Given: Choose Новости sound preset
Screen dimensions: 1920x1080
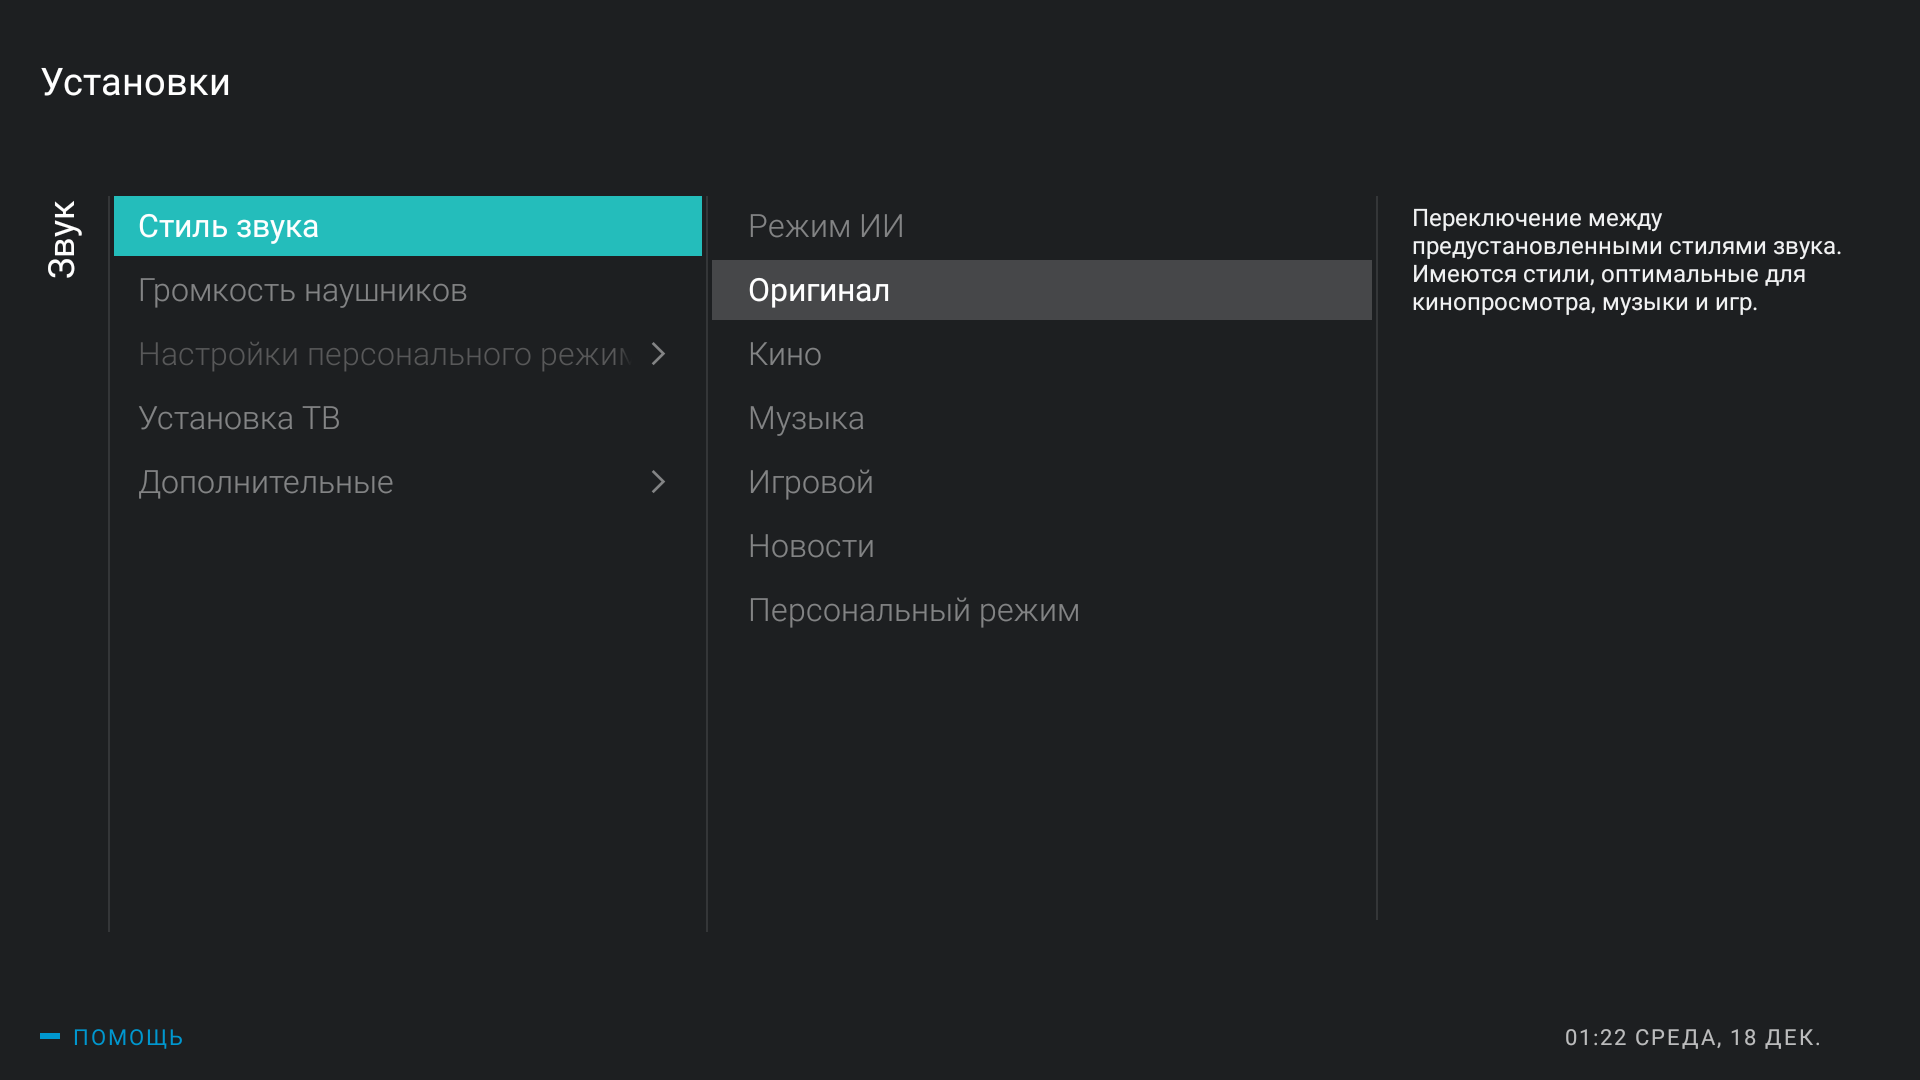Looking at the screenshot, I should (x=811, y=546).
